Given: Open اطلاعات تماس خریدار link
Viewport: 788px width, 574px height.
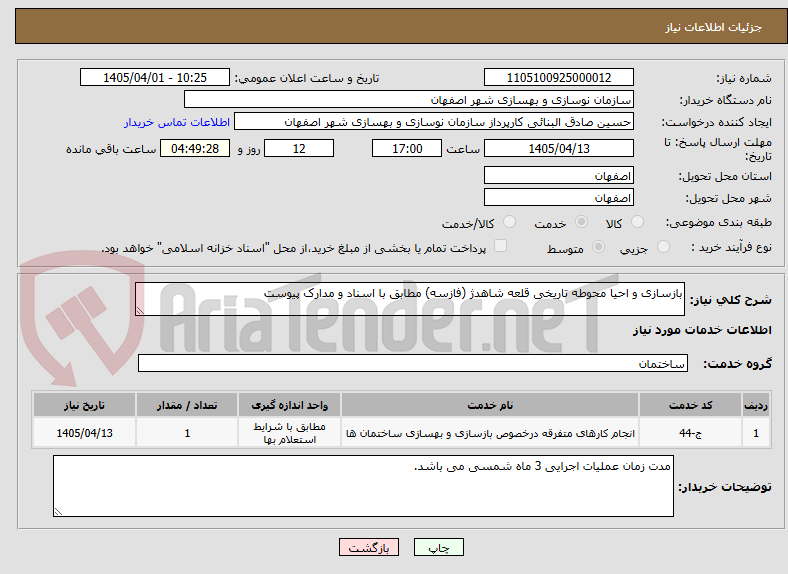Looking at the screenshot, I should [x=177, y=122].
